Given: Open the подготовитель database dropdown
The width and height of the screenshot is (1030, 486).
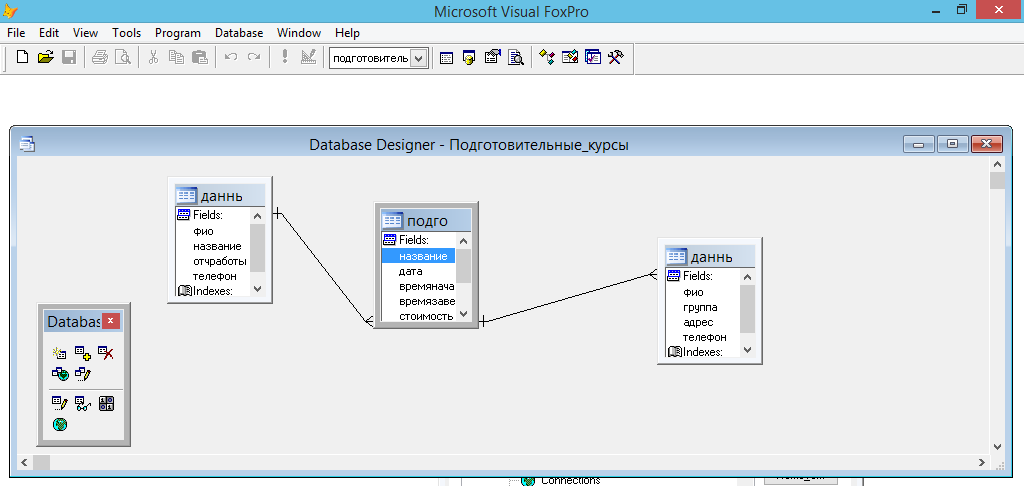Looking at the screenshot, I should click(420, 58).
